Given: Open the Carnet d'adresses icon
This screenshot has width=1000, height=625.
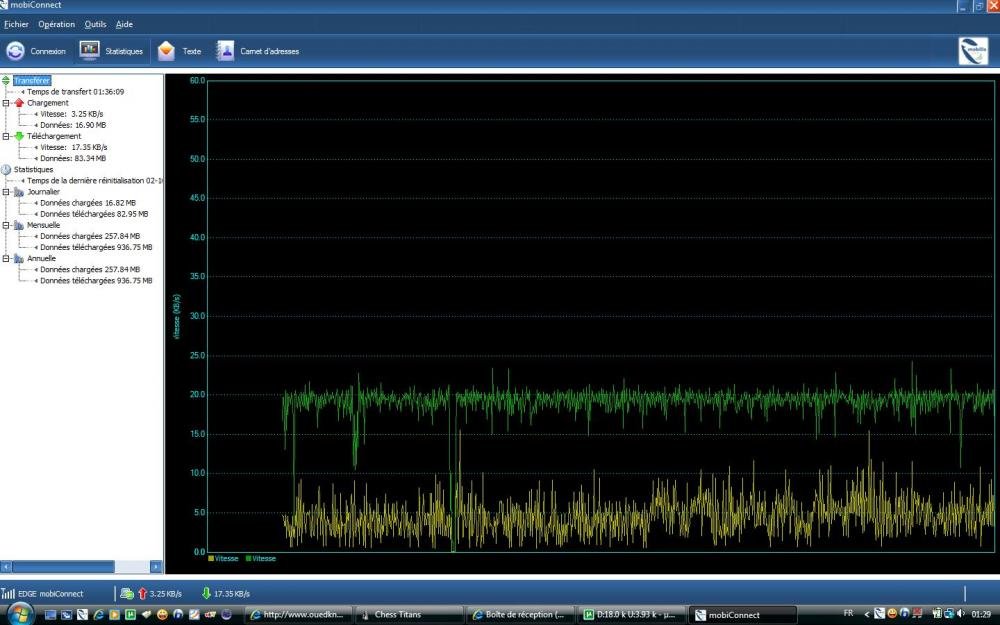Looking at the screenshot, I should click(226, 51).
